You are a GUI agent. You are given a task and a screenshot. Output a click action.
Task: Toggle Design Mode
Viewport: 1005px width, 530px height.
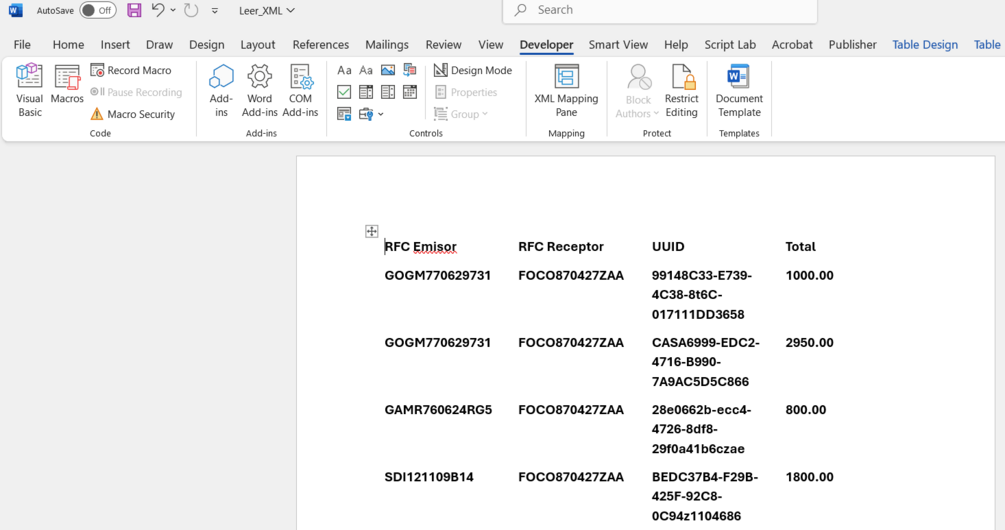coord(473,70)
